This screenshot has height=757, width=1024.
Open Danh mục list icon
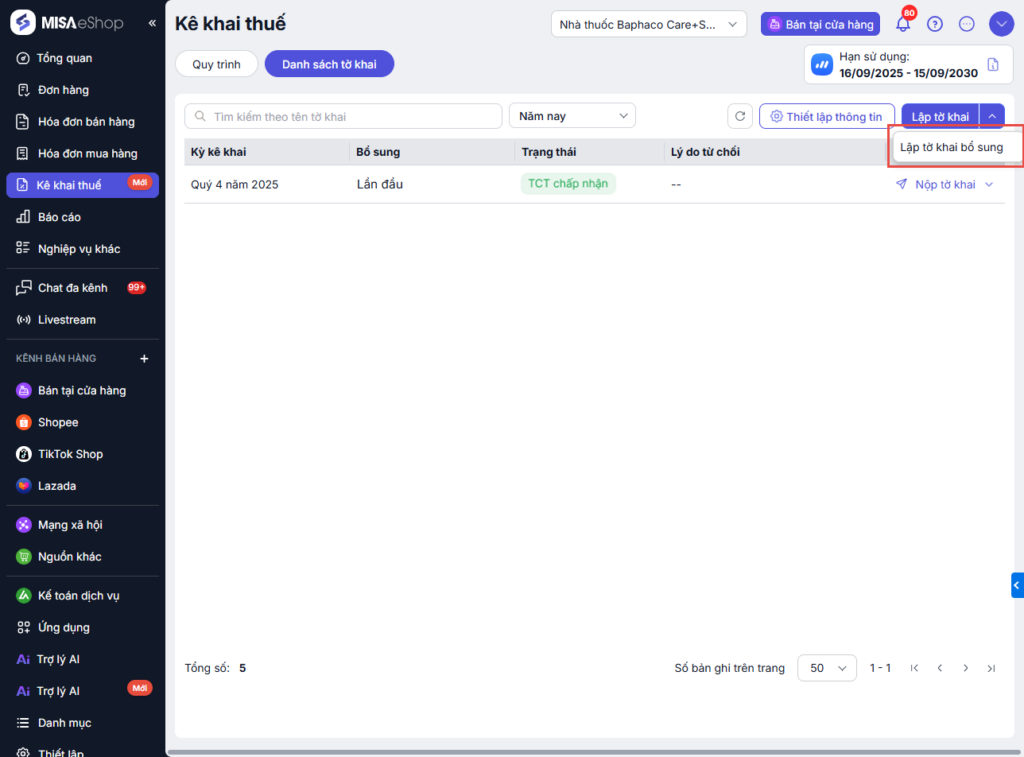coord(23,723)
